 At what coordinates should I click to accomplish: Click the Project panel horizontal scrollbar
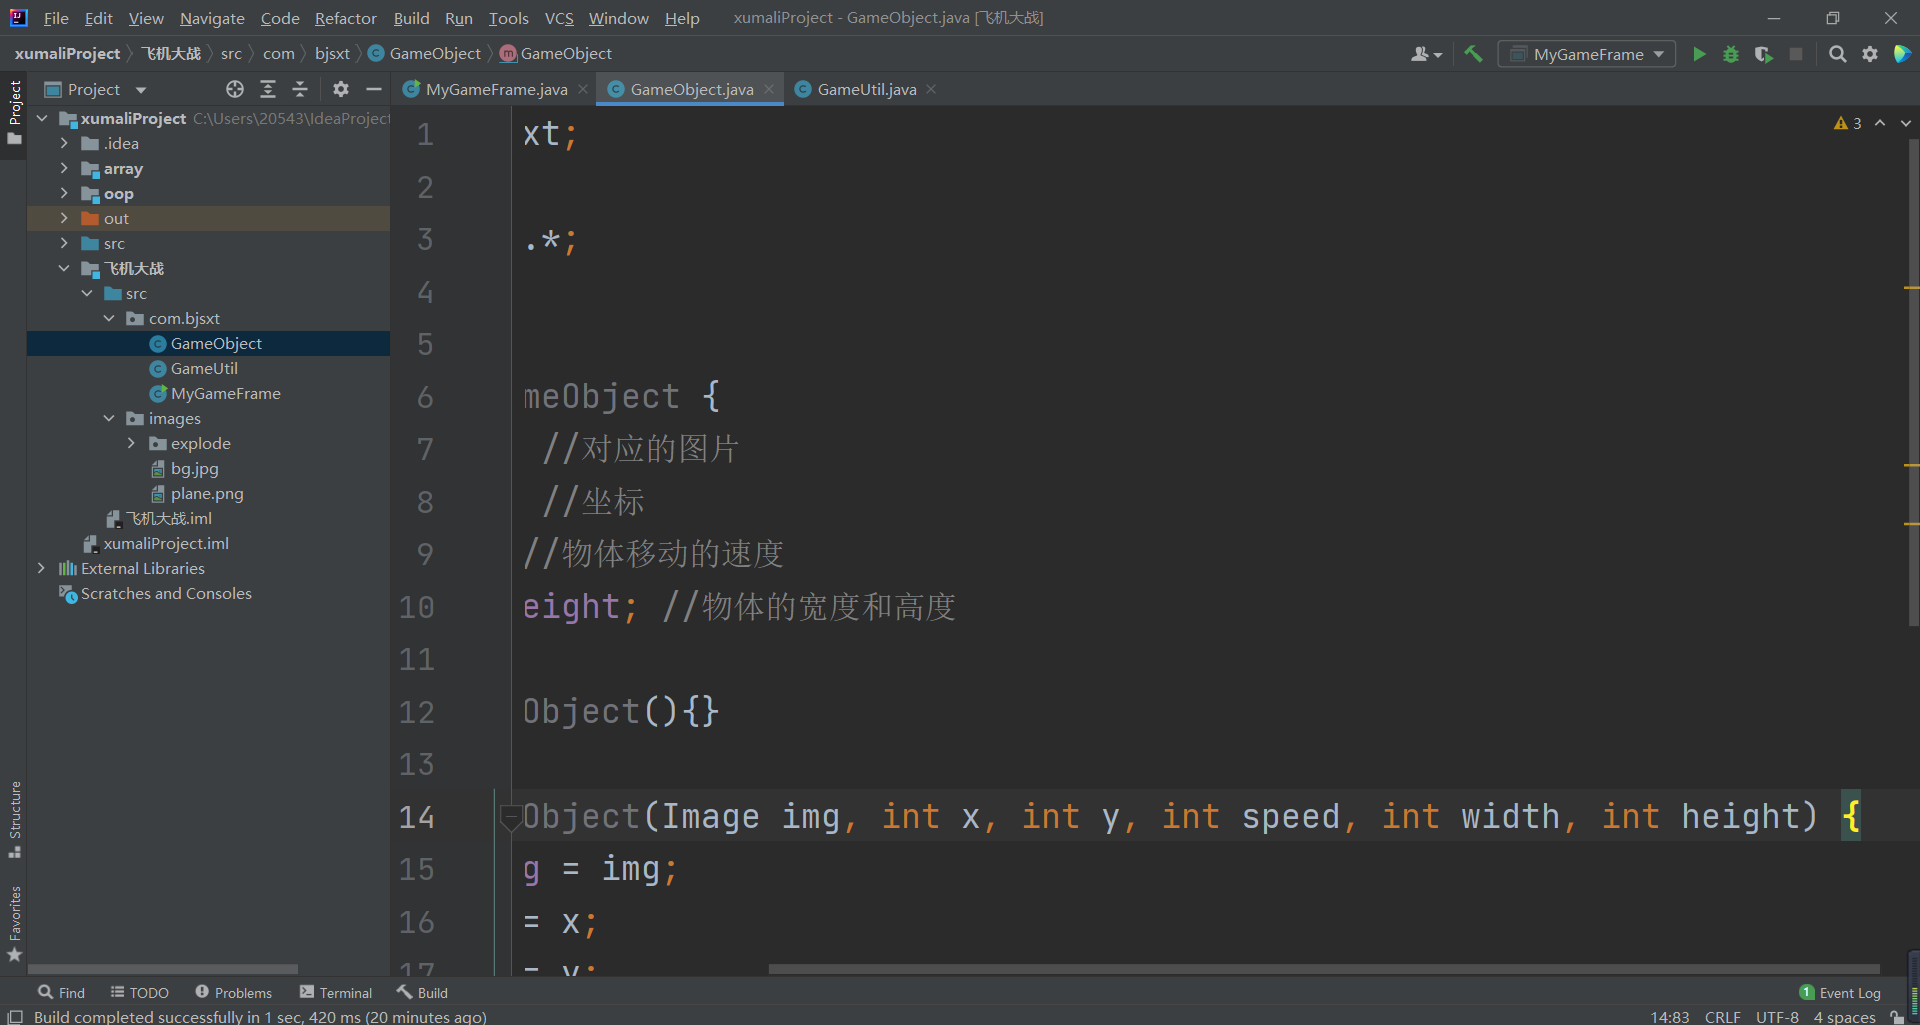point(163,969)
